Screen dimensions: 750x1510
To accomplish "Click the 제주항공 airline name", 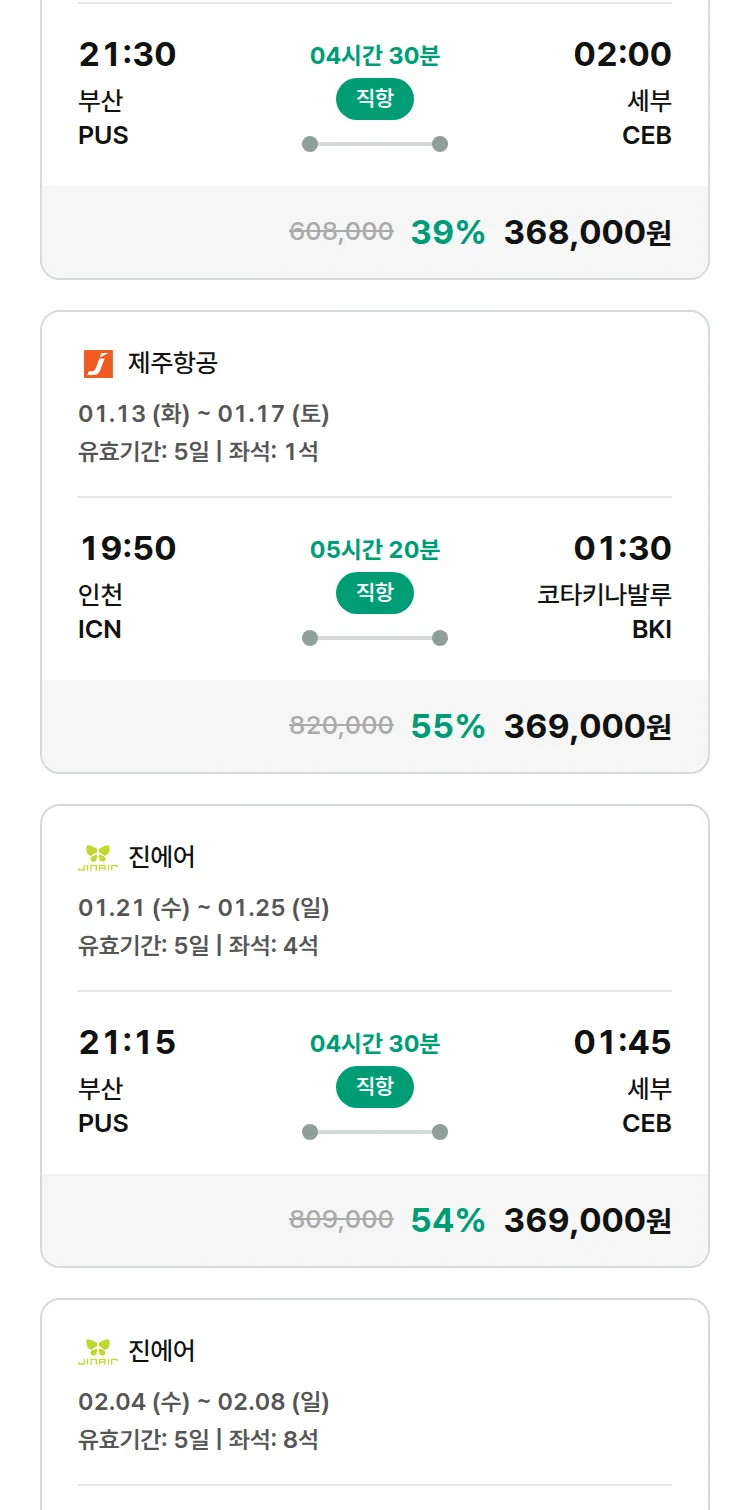I will pos(172,363).
